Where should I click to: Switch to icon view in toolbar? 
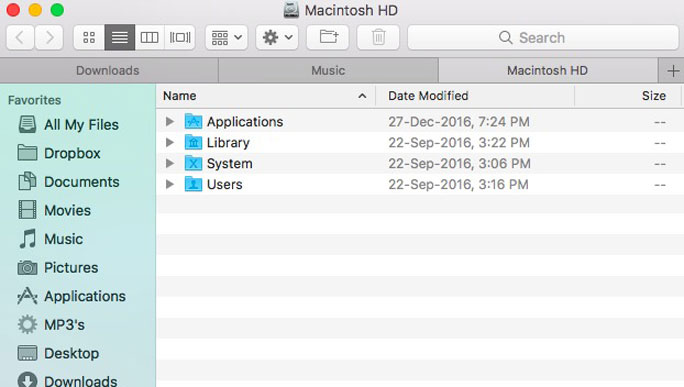(x=89, y=38)
